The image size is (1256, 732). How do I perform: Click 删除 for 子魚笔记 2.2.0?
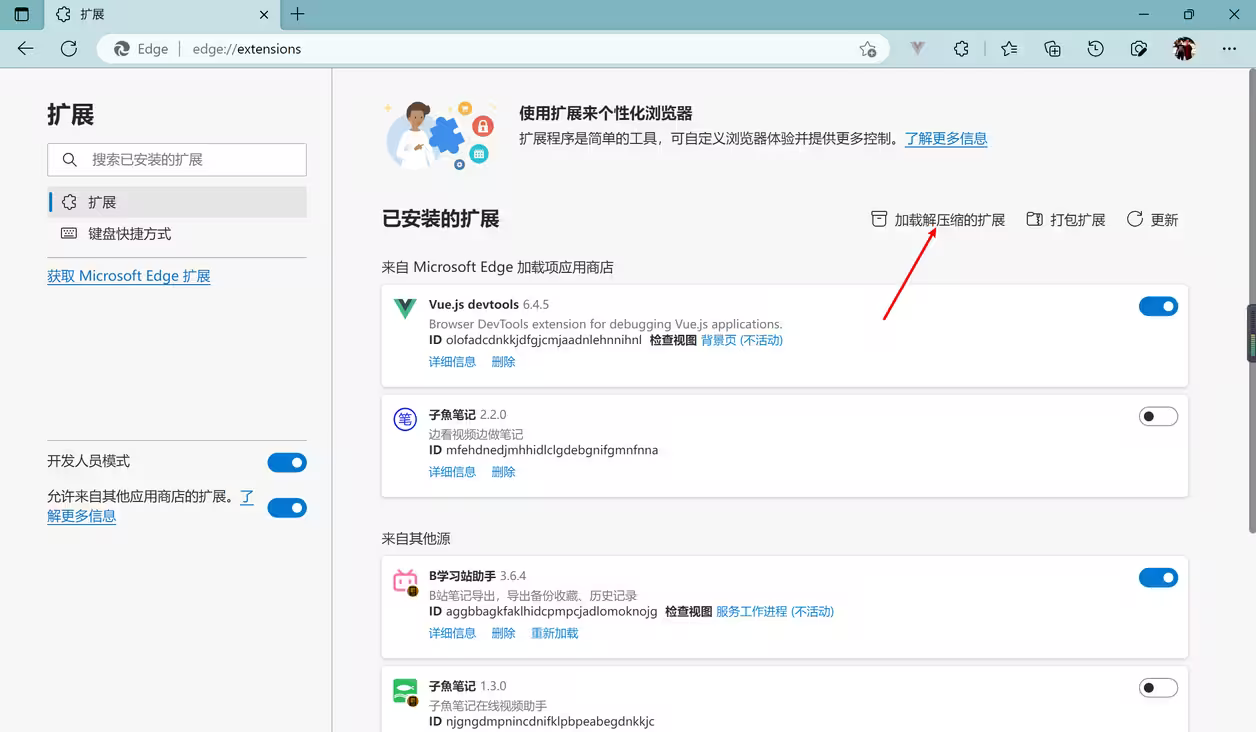pyautogui.click(x=503, y=472)
